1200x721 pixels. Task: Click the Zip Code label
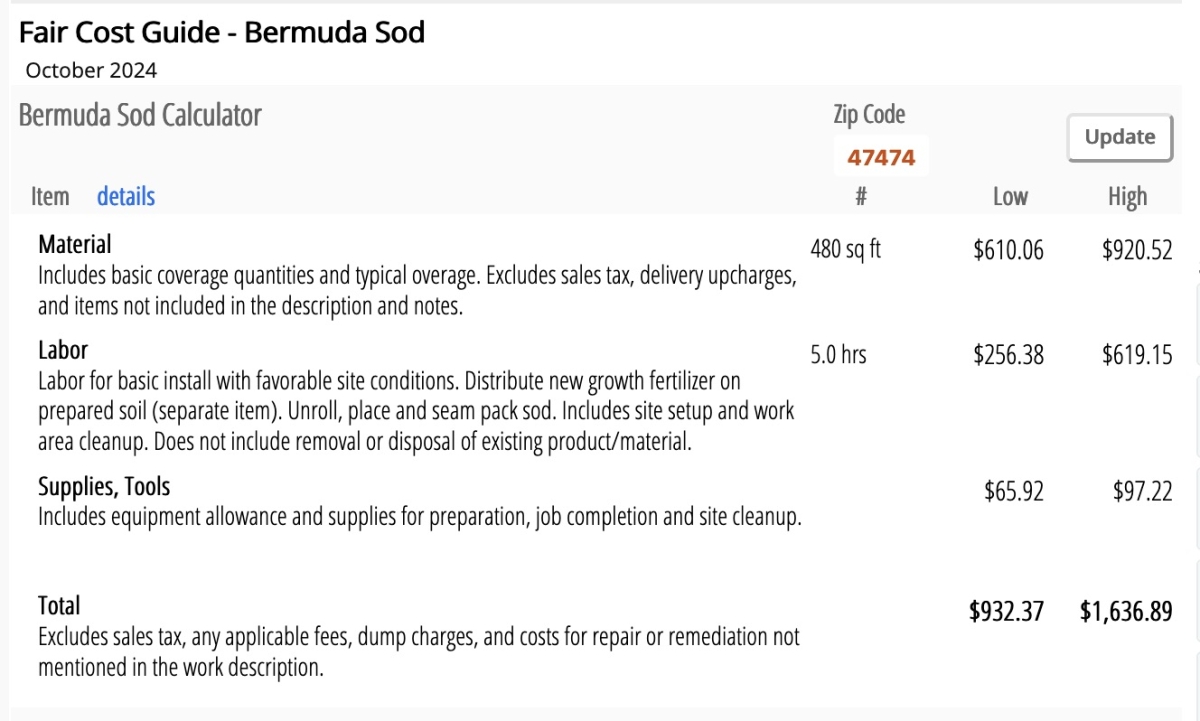tap(869, 115)
